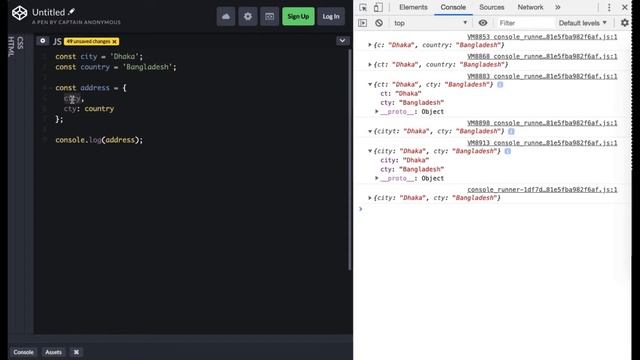This screenshot has width=640, height=360.
Task: Focus the console Filter field
Action: click(525, 23)
